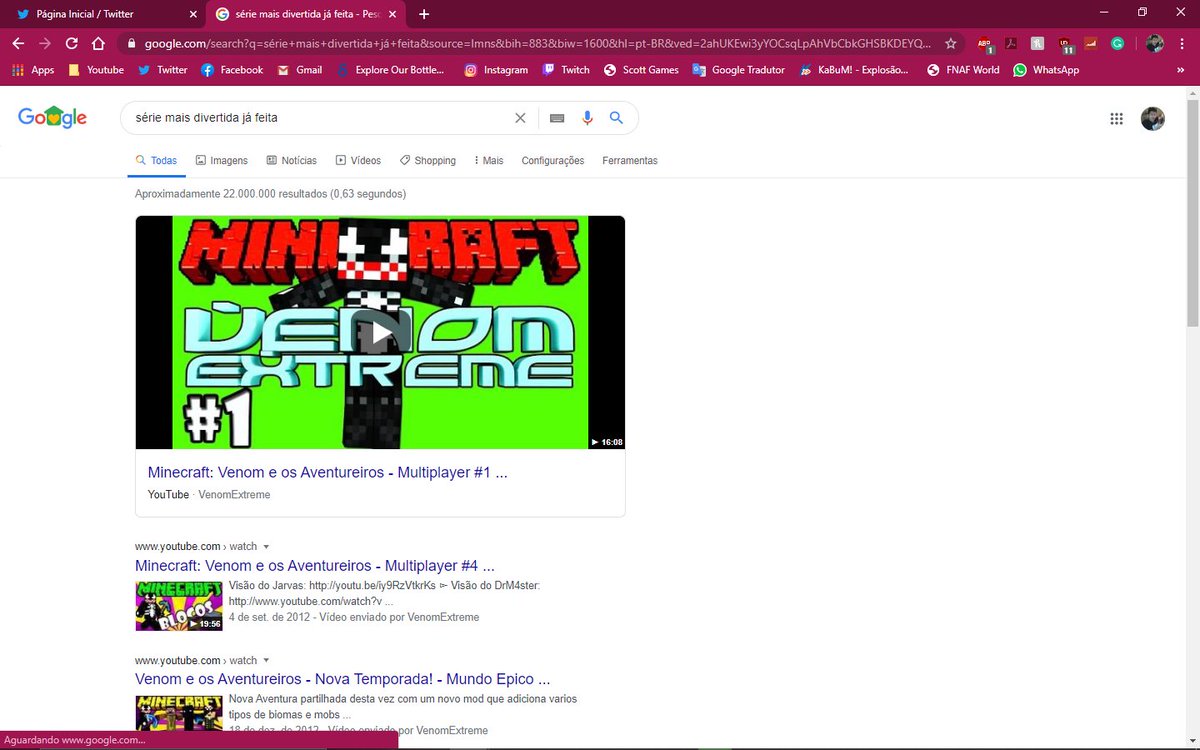Open the Ferramentas search tools
Screen dimensions: 1200x750
[x=630, y=160]
